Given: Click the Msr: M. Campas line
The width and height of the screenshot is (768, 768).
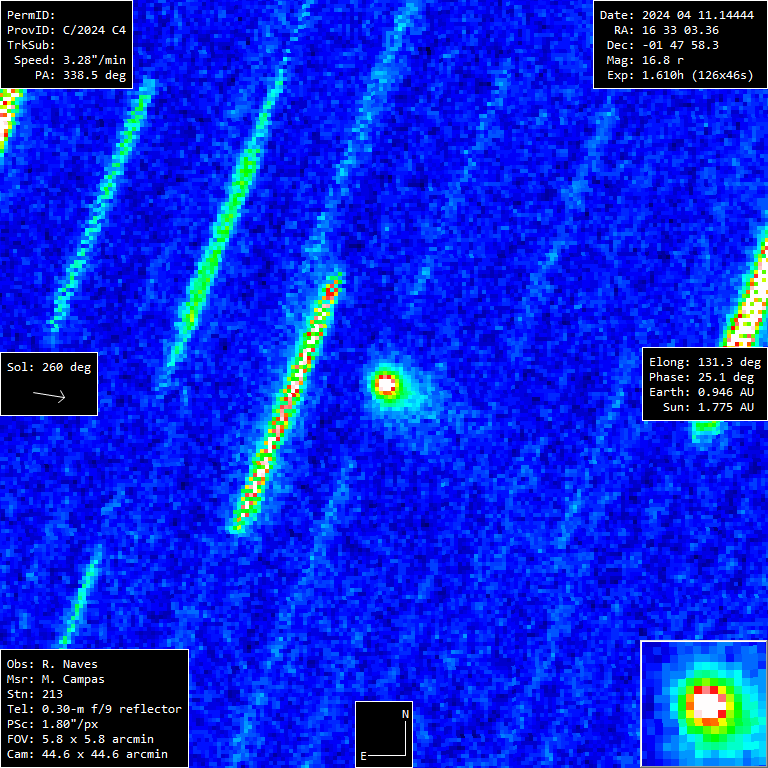Looking at the screenshot, I should [x=55, y=679].
